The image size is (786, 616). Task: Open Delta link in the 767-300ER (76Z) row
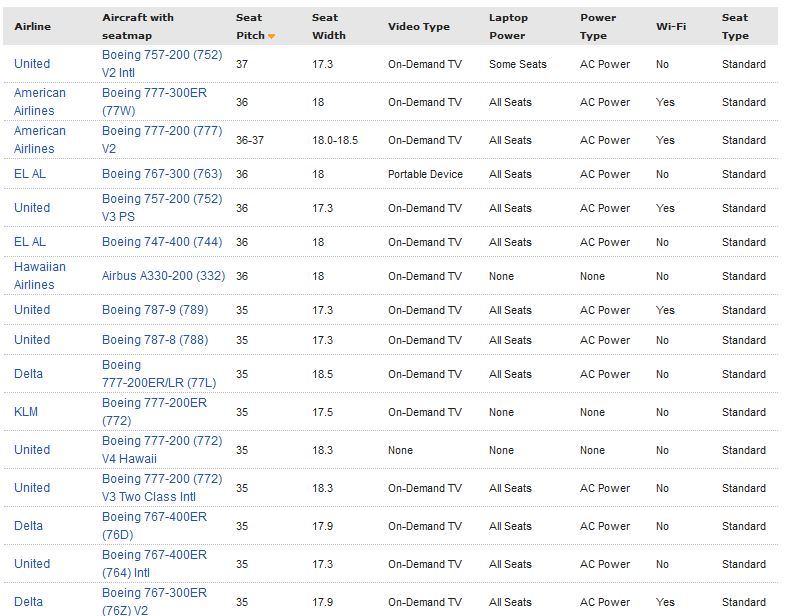pyautogui.click(x=29, y=602)
